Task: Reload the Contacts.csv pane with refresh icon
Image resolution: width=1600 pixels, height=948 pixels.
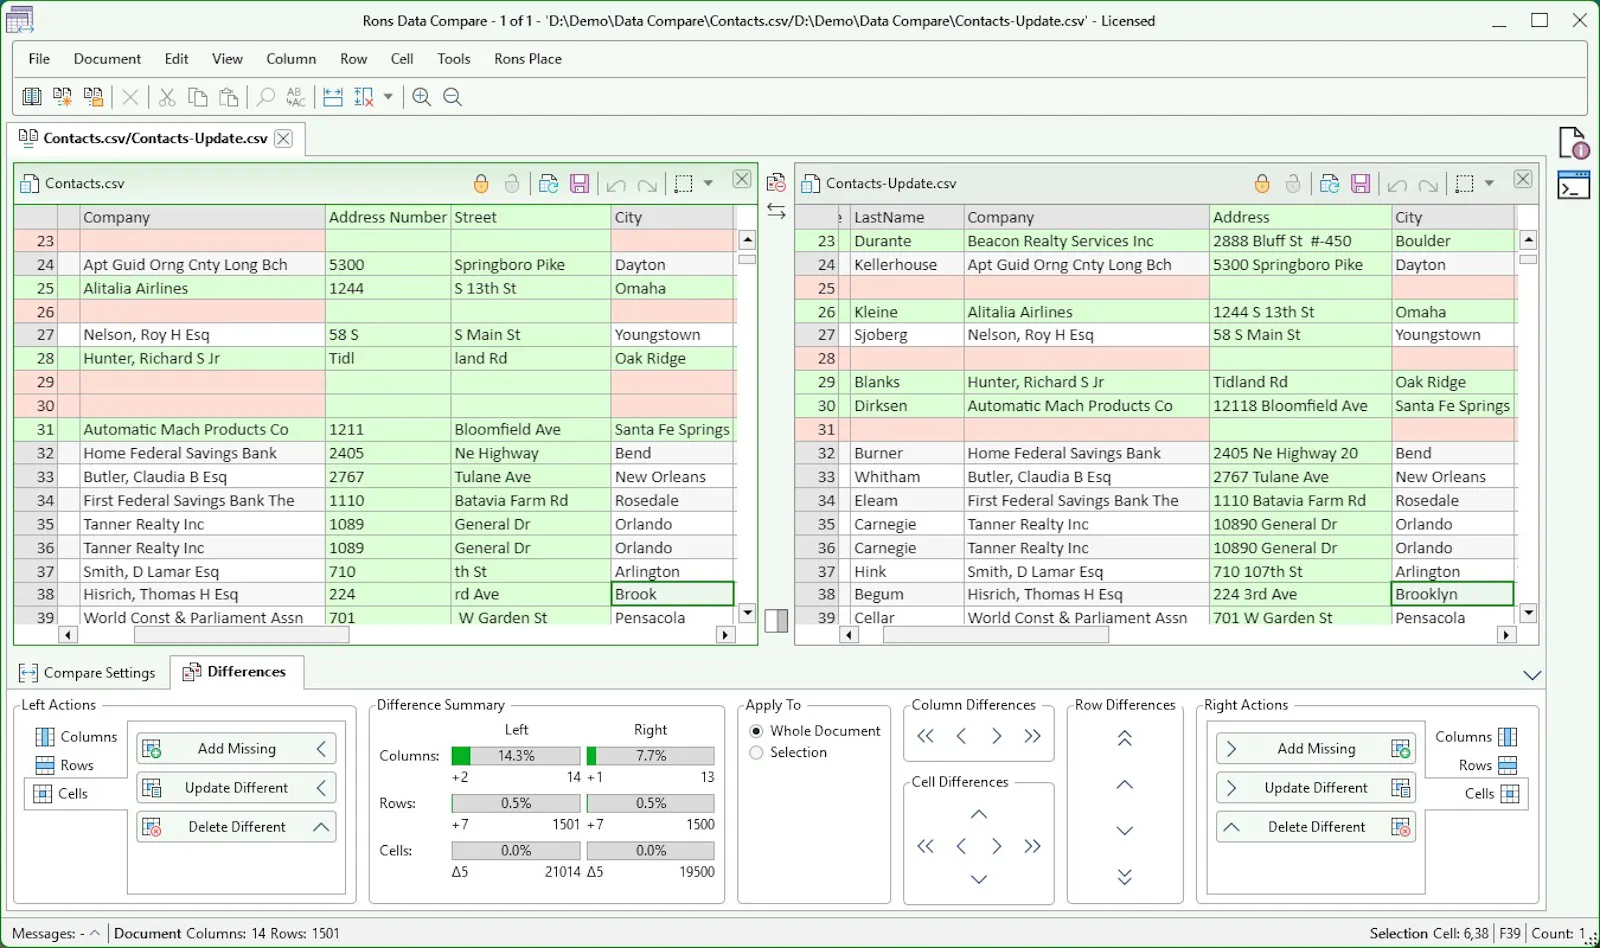Action: point(548,183)
